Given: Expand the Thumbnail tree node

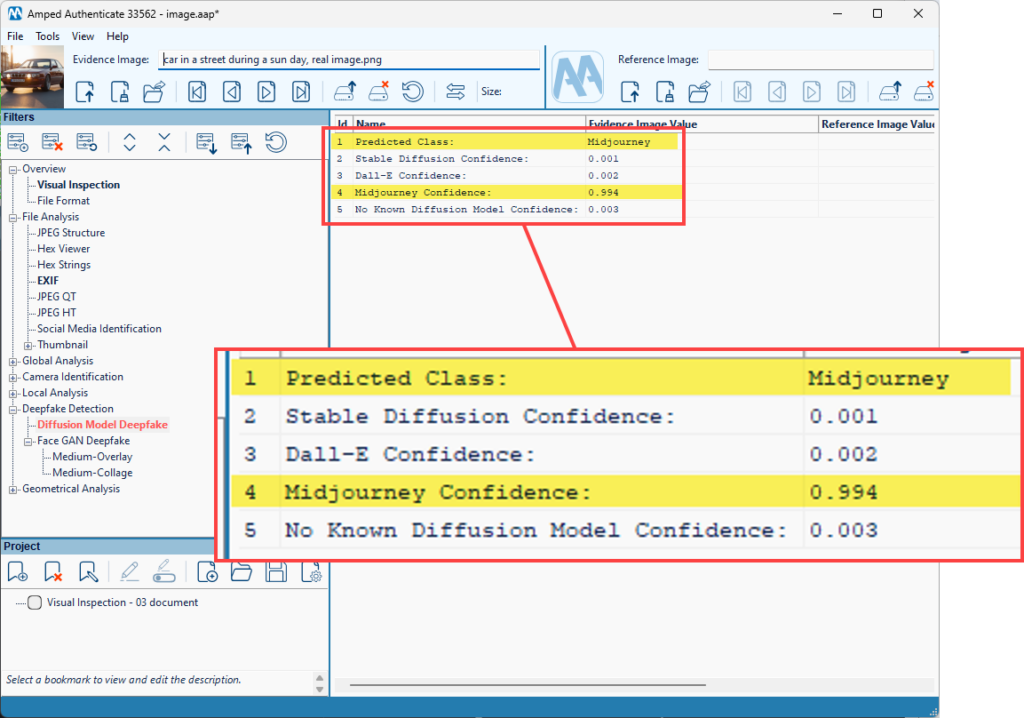Looking at the screenshot, I should 28,346.
